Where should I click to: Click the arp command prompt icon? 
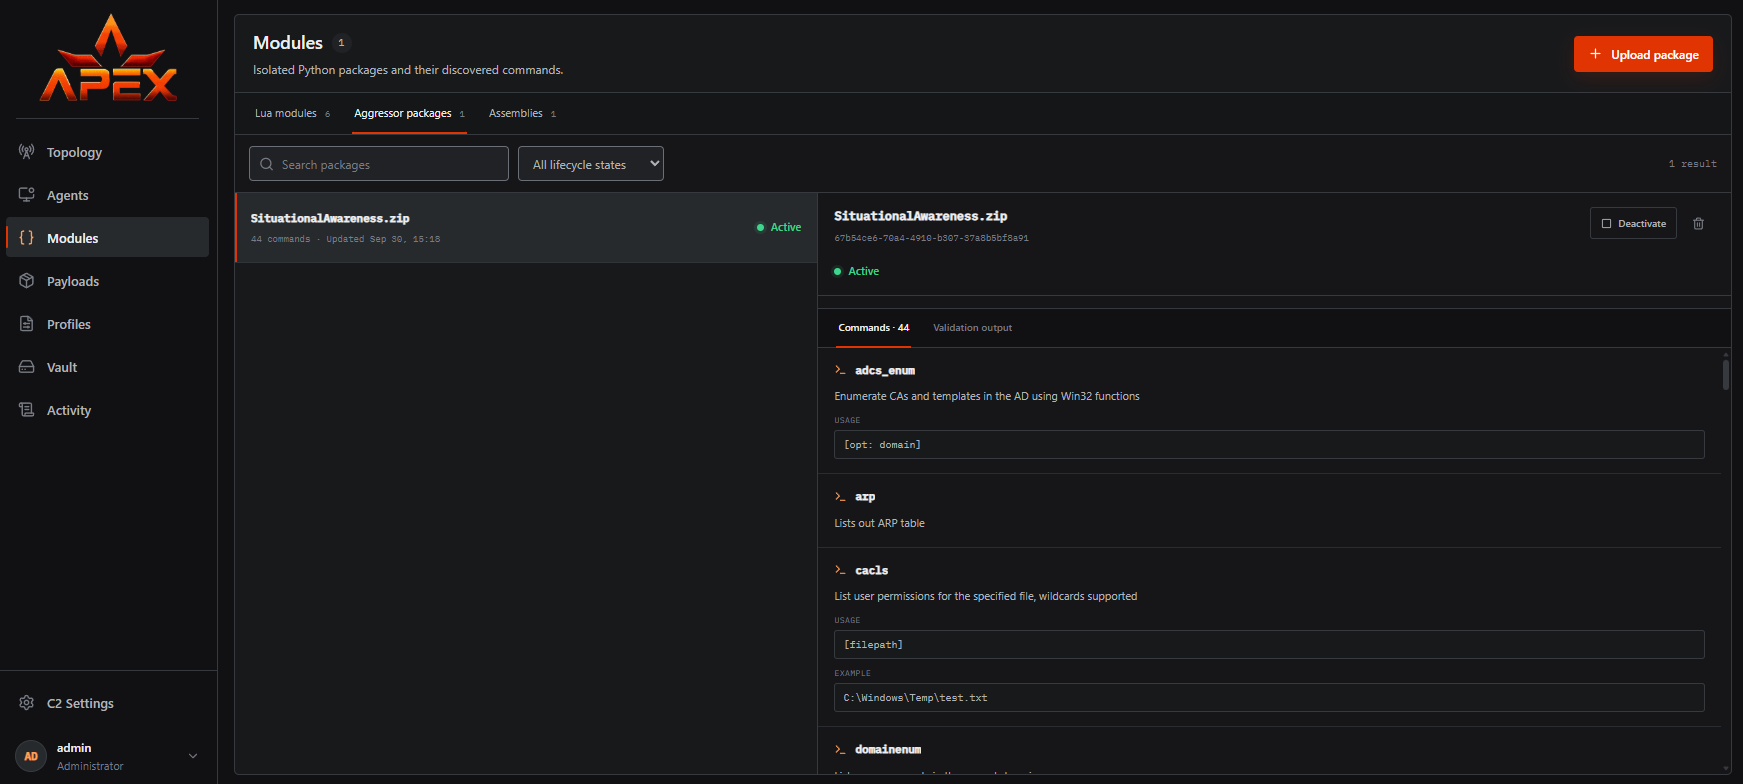(840, 496)
